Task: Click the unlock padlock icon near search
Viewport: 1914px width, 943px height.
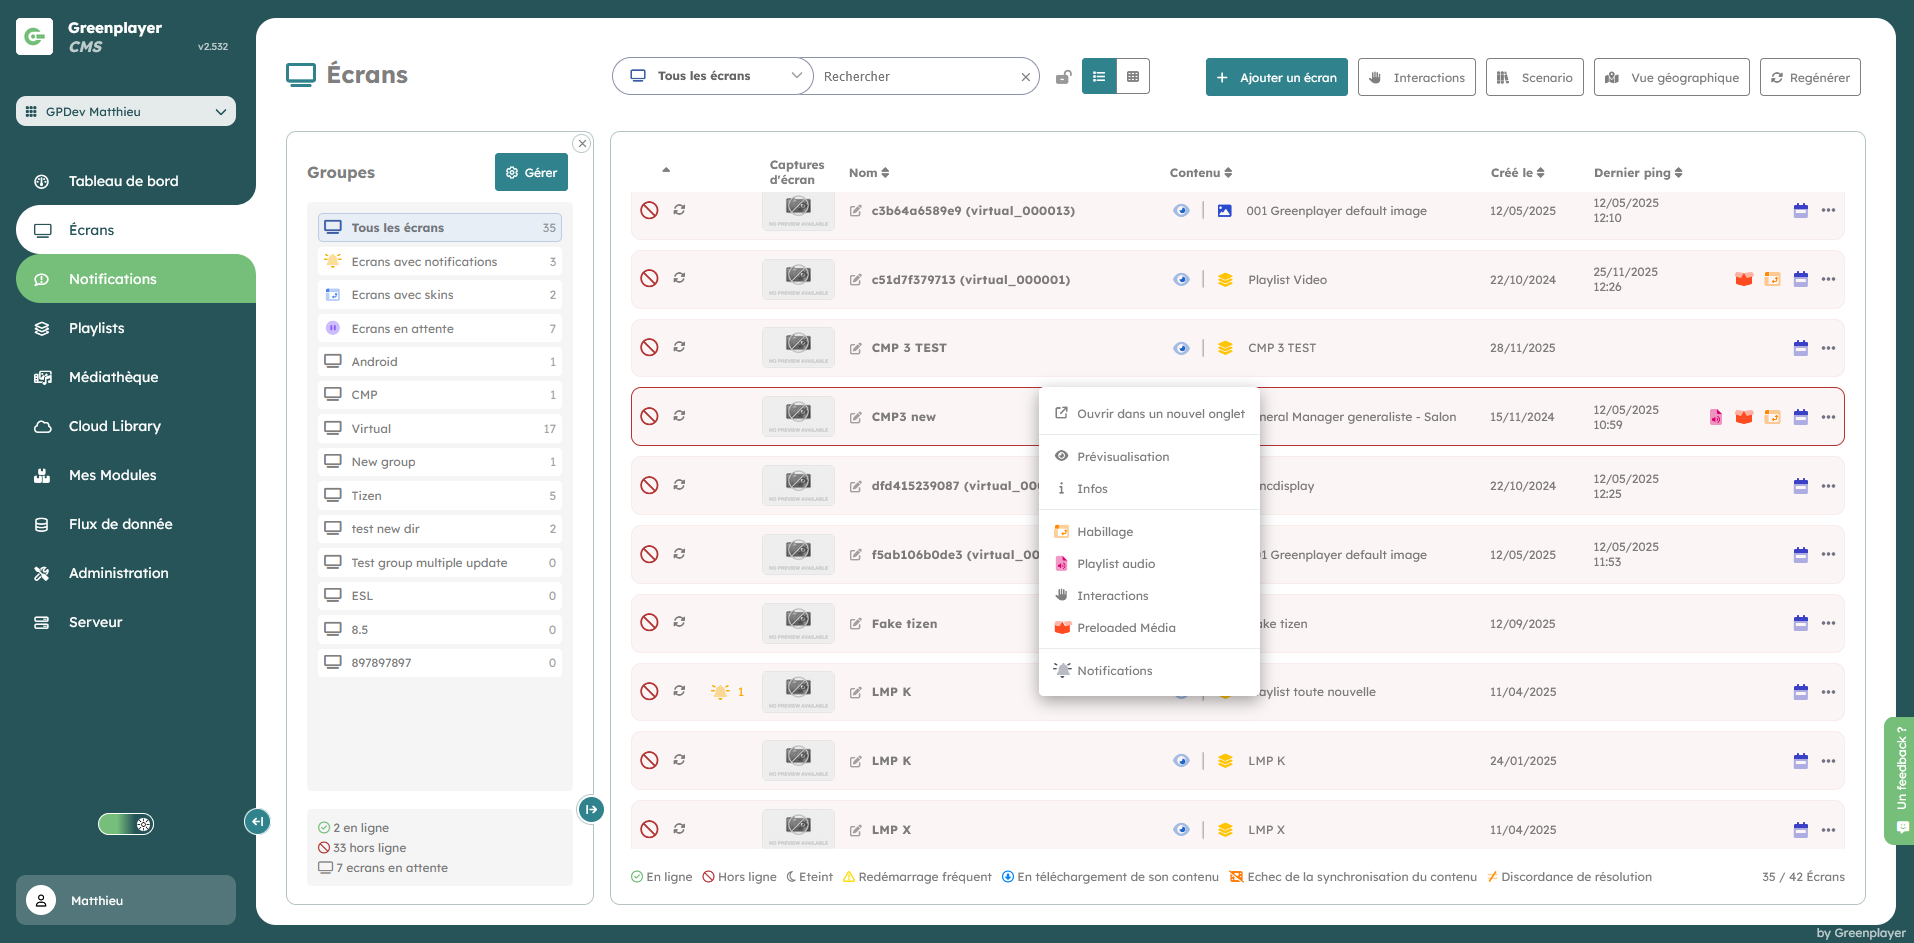Action: 1064,77
